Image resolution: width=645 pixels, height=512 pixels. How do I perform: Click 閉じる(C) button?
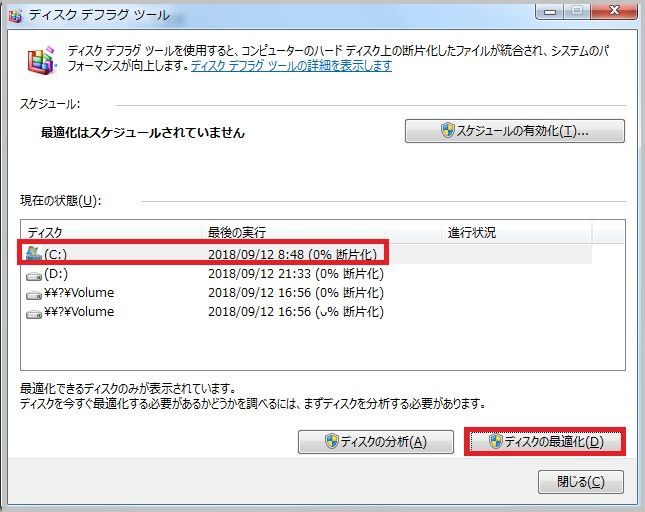coord(580,482)
